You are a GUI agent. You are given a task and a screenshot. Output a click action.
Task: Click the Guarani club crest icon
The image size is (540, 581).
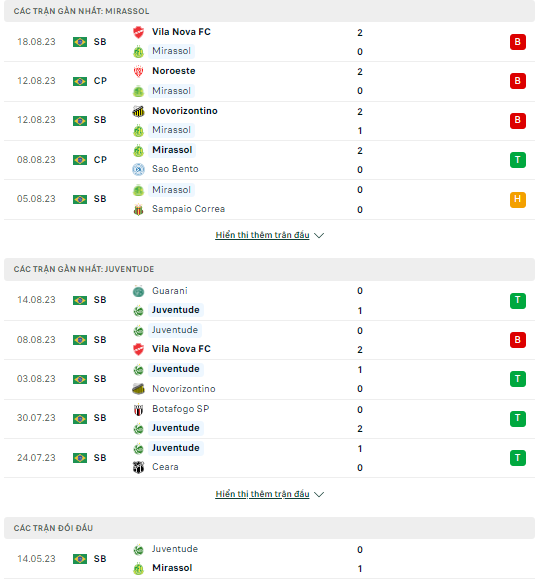point(138,291)
